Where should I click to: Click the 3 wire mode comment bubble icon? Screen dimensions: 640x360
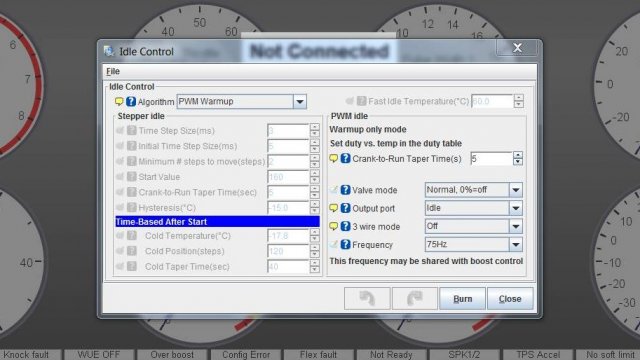click(x=333, y=226)
